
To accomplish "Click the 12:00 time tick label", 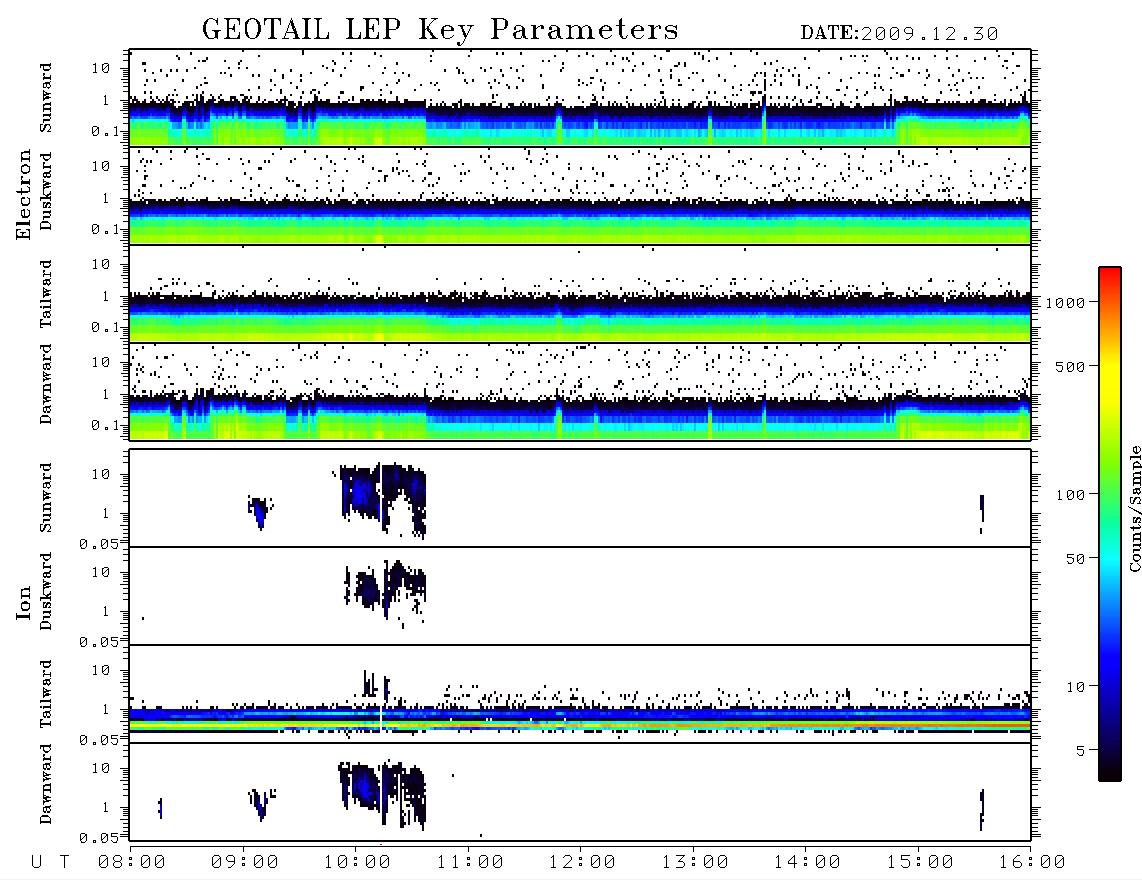I will pos(582,863).
